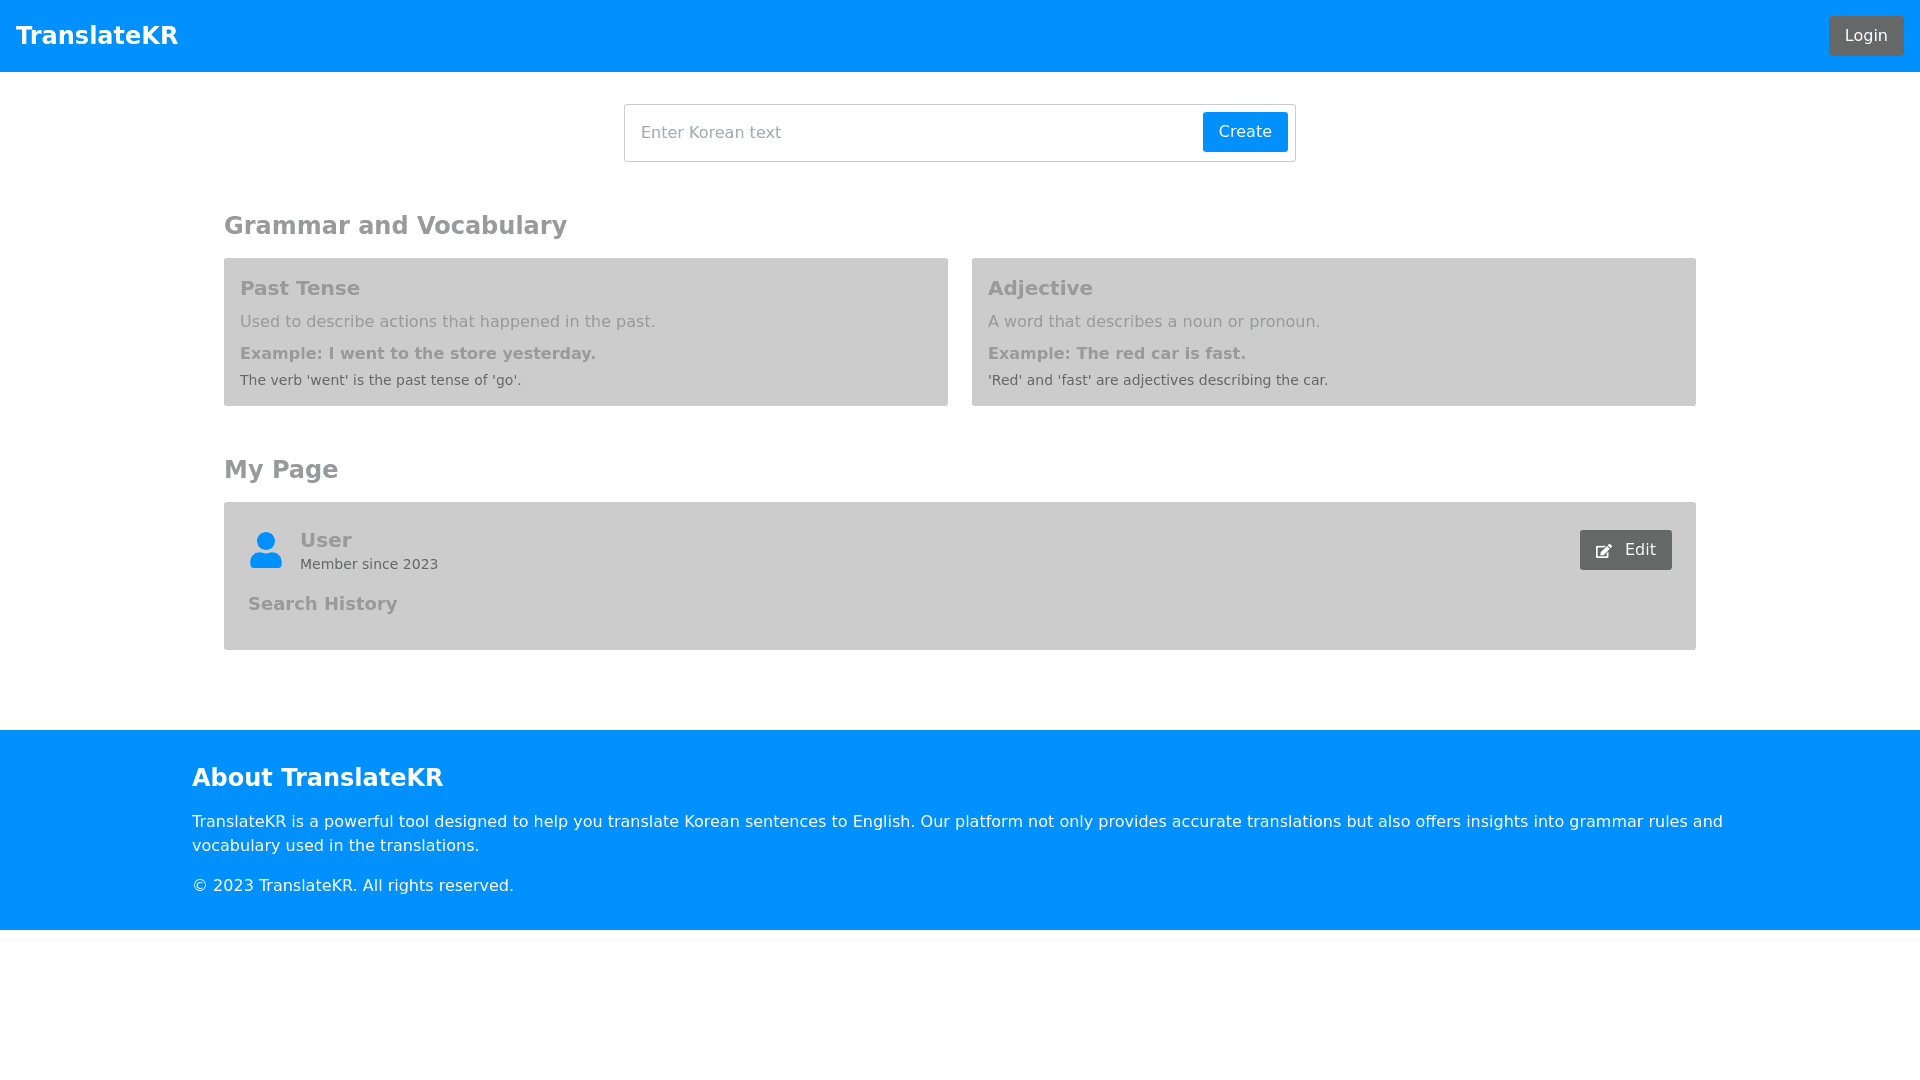Click the copyright notice in footer

click(352, 886)
